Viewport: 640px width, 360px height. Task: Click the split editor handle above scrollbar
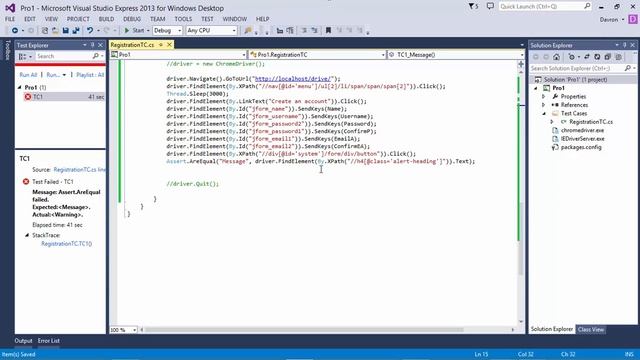click(521, 64)
